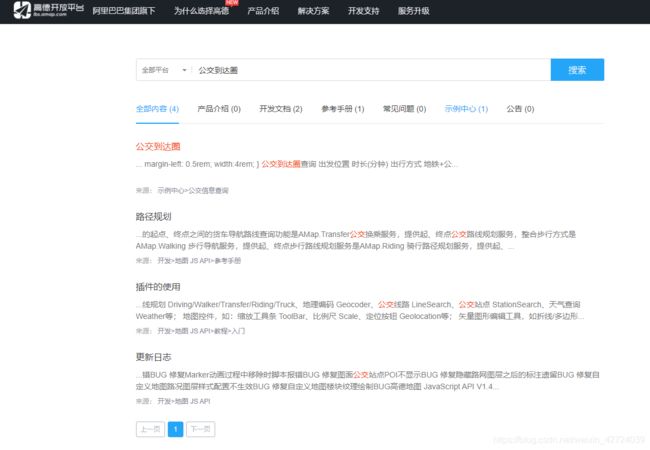Open the 插件的使用 result title
The image size is (650, 450).
coord(158,287)
